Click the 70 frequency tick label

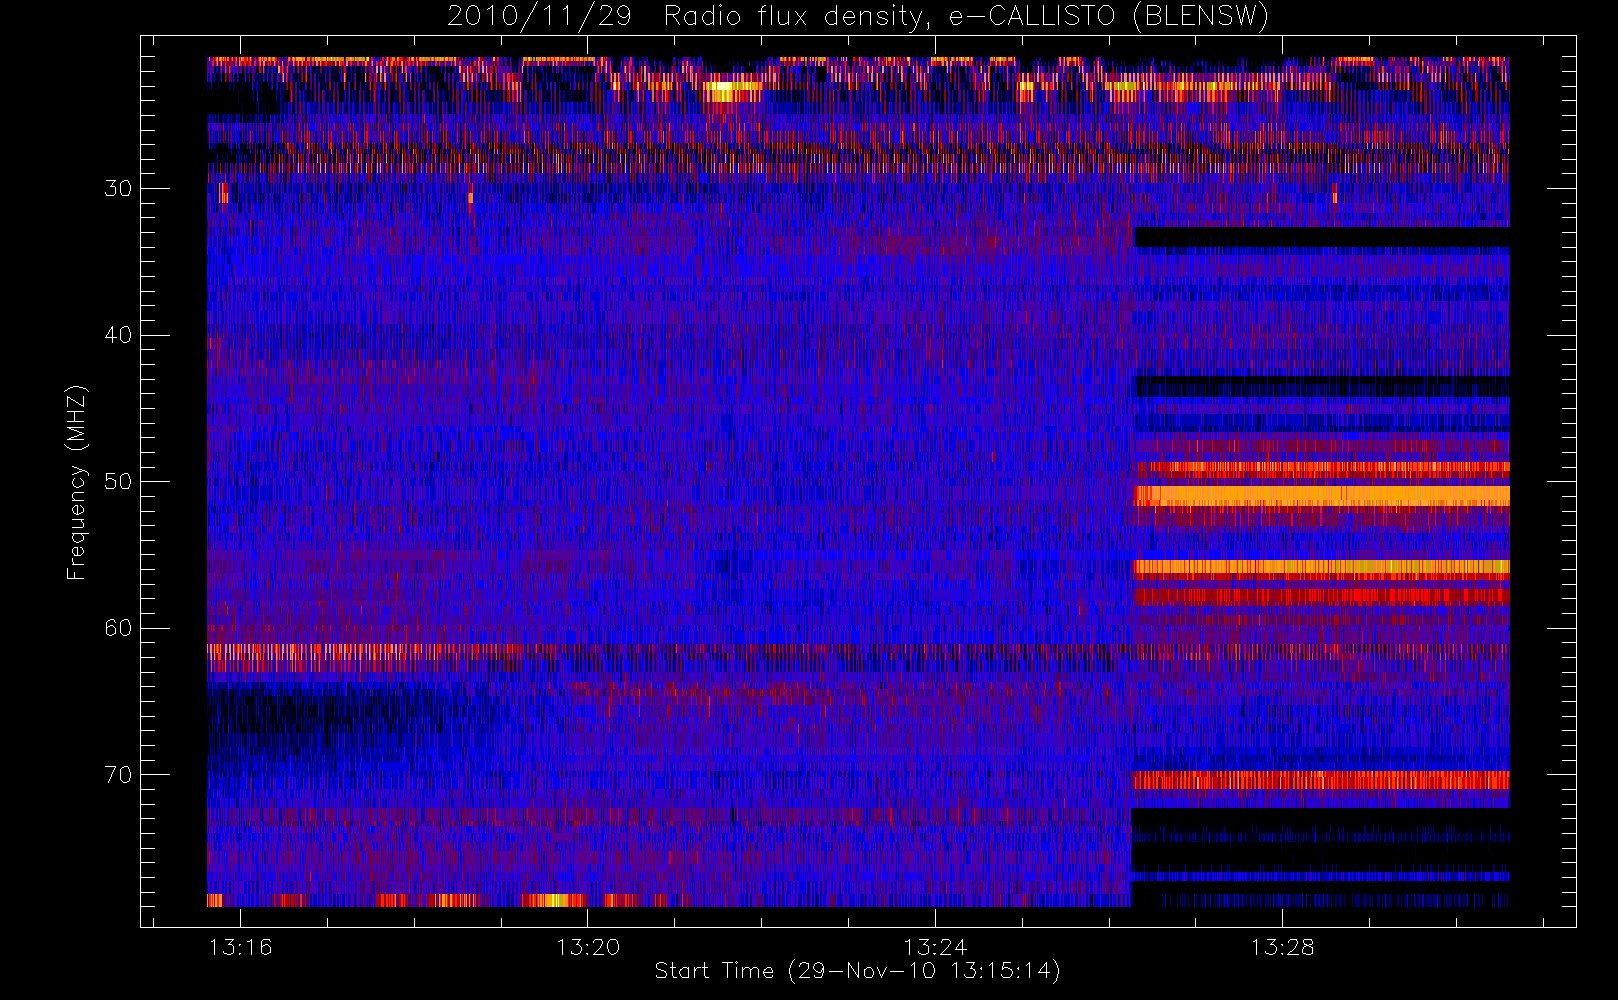(118, 775)
